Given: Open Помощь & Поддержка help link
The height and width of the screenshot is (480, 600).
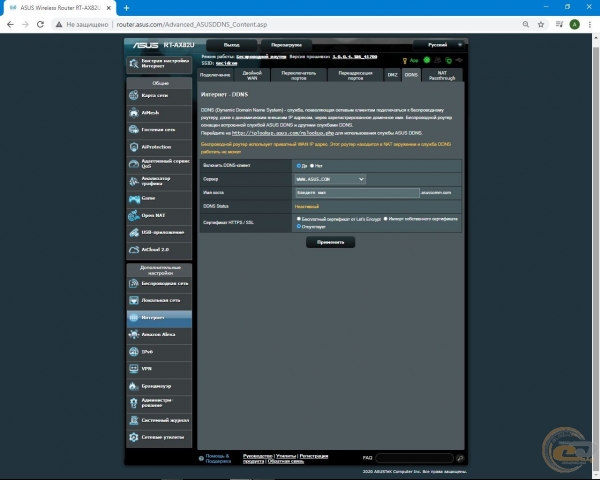Looking at the screenshot, I should coord(218,459).
